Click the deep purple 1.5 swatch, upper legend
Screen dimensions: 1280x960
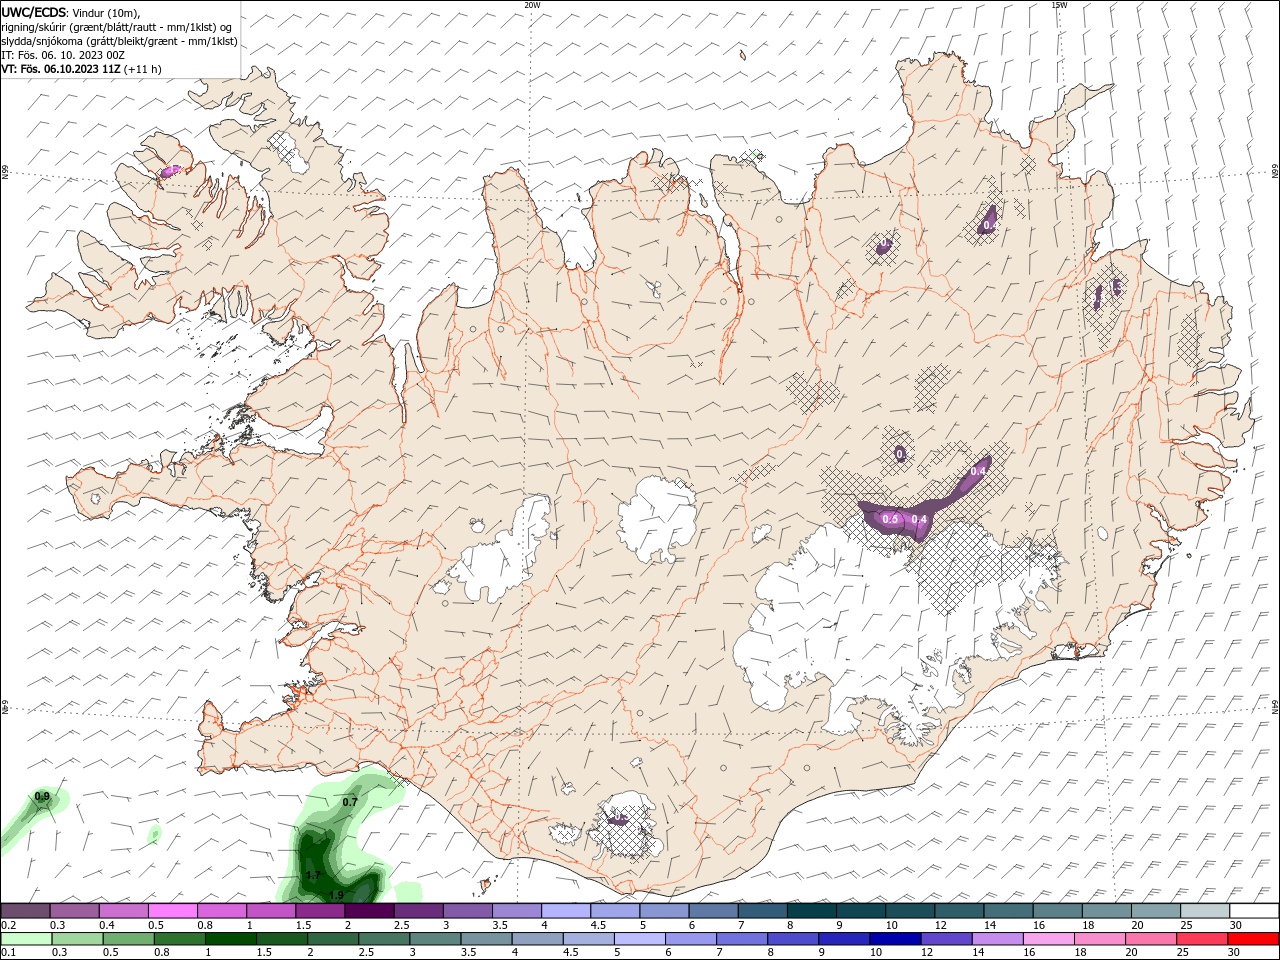320,911
